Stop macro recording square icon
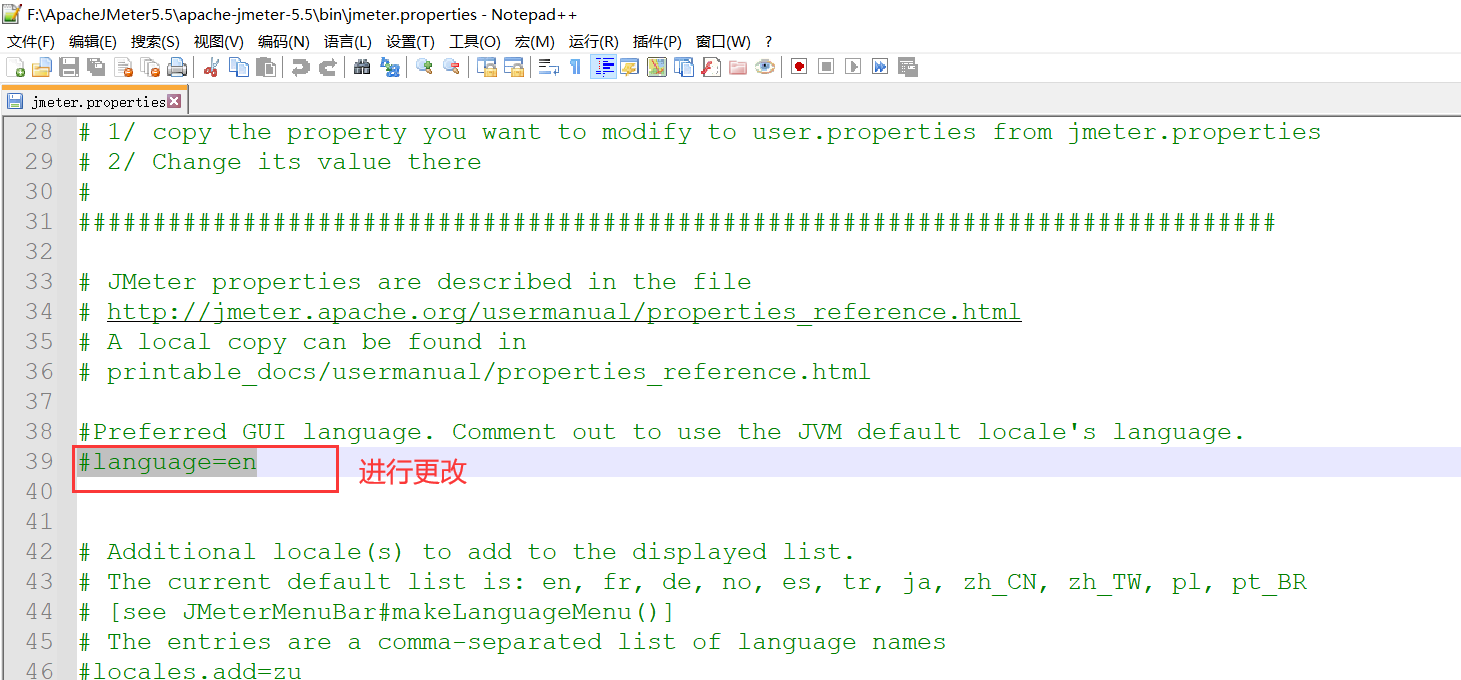Image resolution: width=1461 pixels, height=680 pixels. pos(826,67)
